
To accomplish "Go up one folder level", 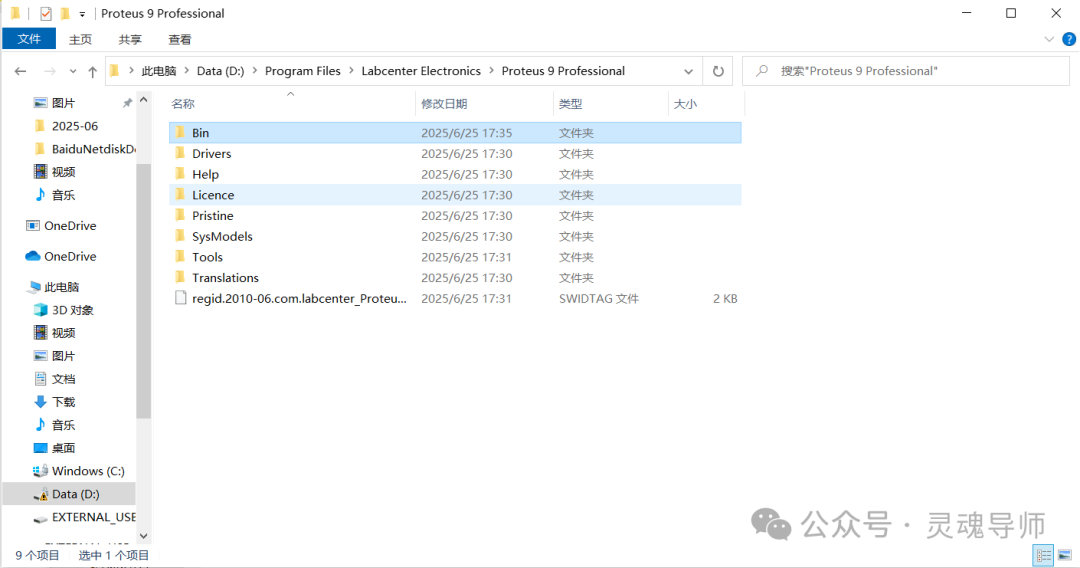I will [92, 71].
